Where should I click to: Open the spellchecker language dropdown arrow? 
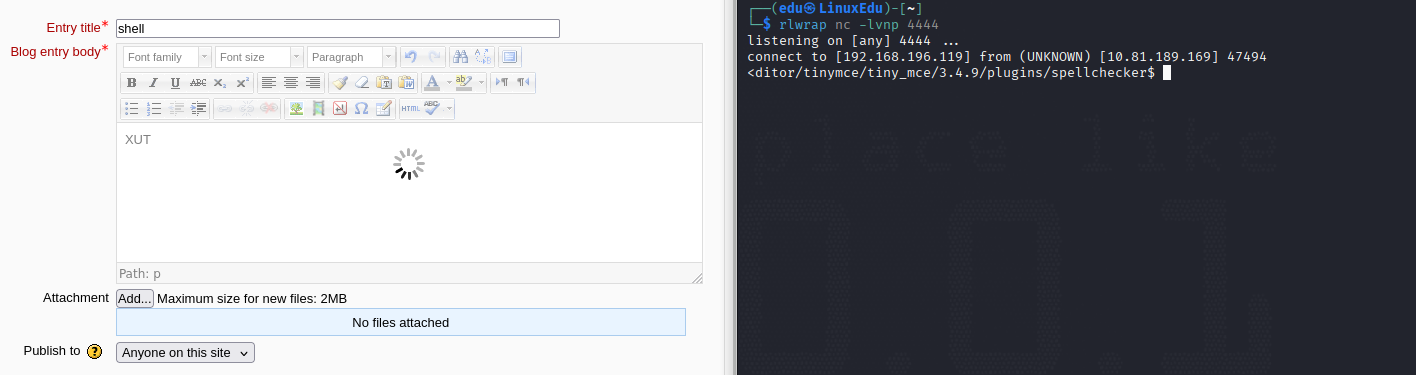449,109
